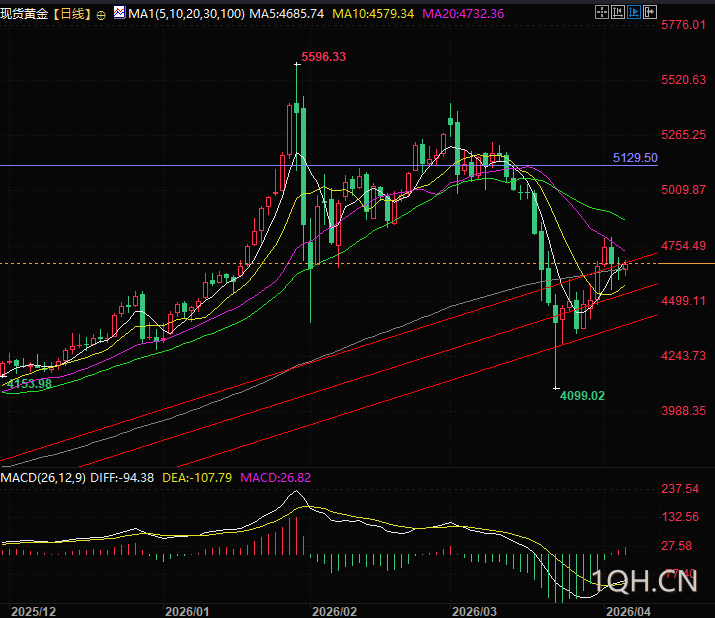Click the 5265.25 price axis label

pos(684,135)
